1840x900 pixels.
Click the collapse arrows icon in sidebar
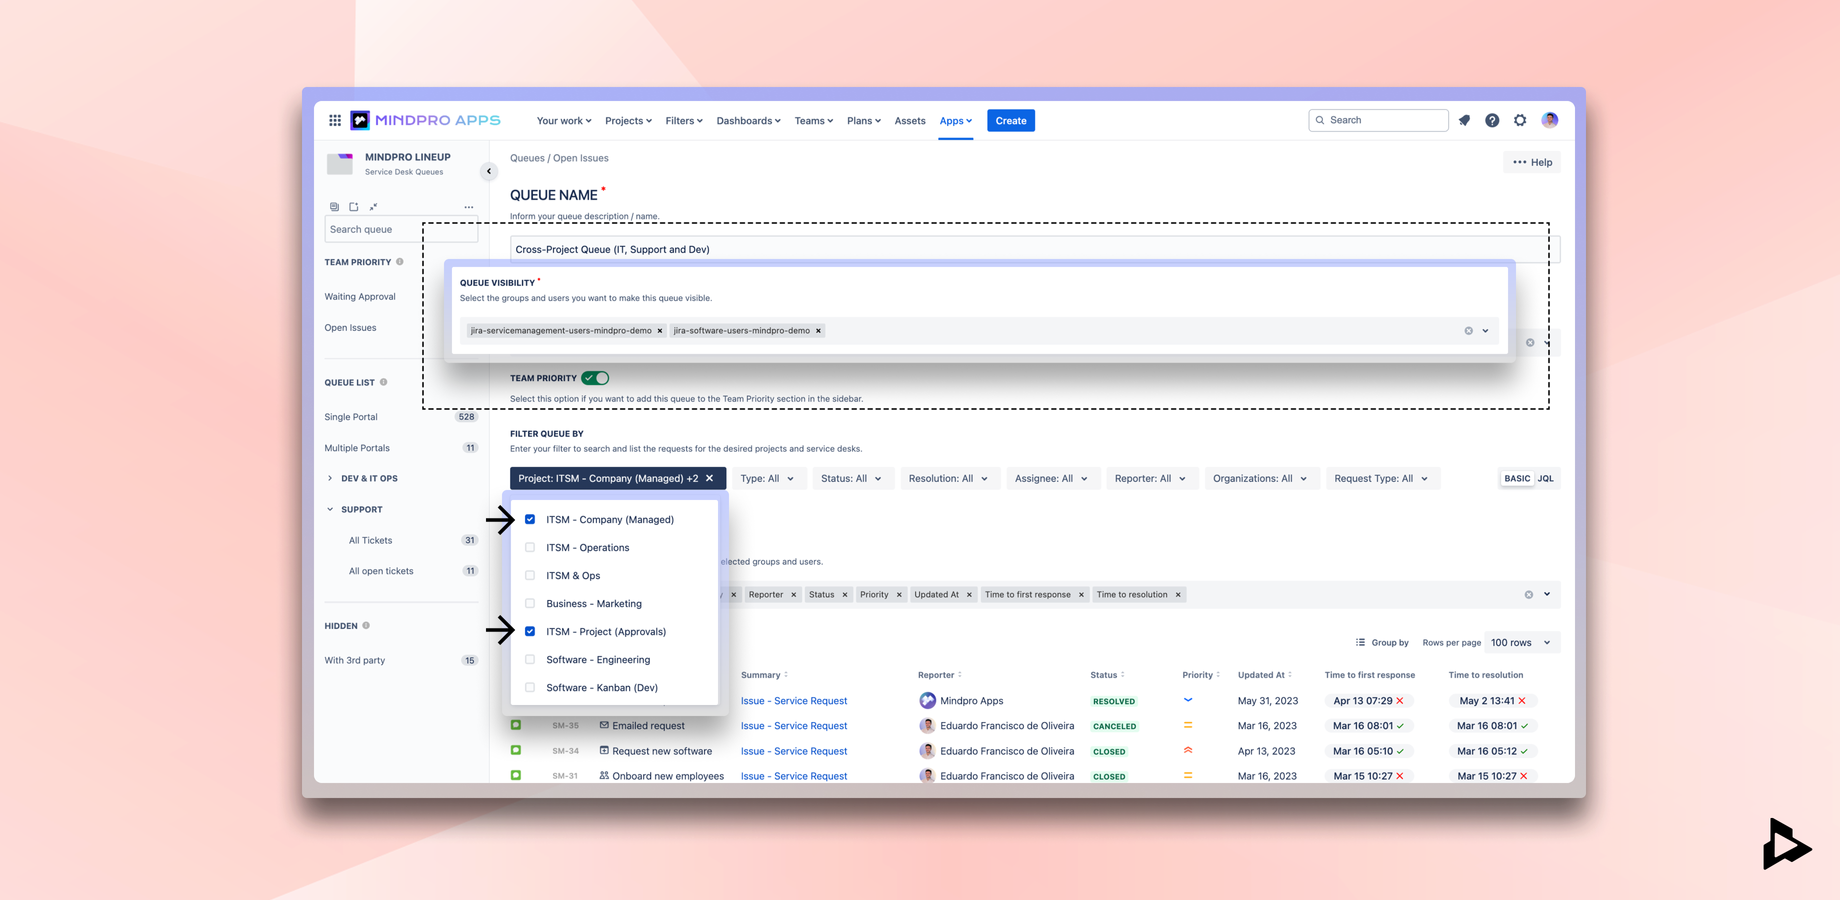373,207
